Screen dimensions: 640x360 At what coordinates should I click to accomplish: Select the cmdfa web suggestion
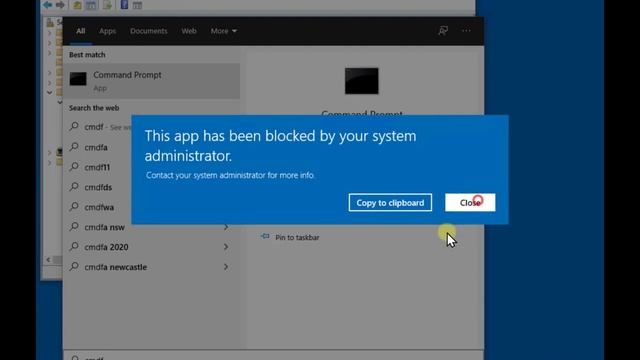(98, 147)
